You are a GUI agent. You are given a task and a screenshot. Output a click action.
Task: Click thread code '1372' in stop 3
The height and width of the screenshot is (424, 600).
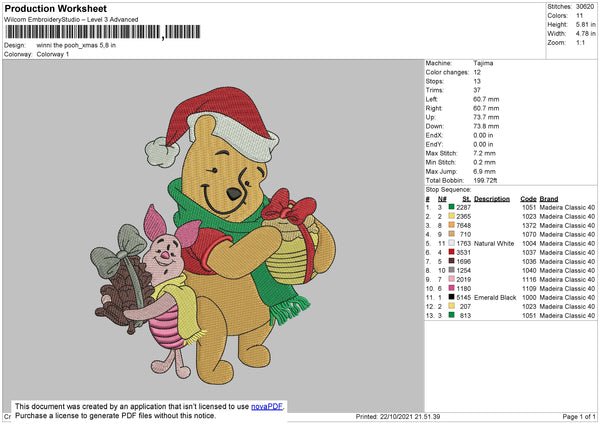[529, 225]
